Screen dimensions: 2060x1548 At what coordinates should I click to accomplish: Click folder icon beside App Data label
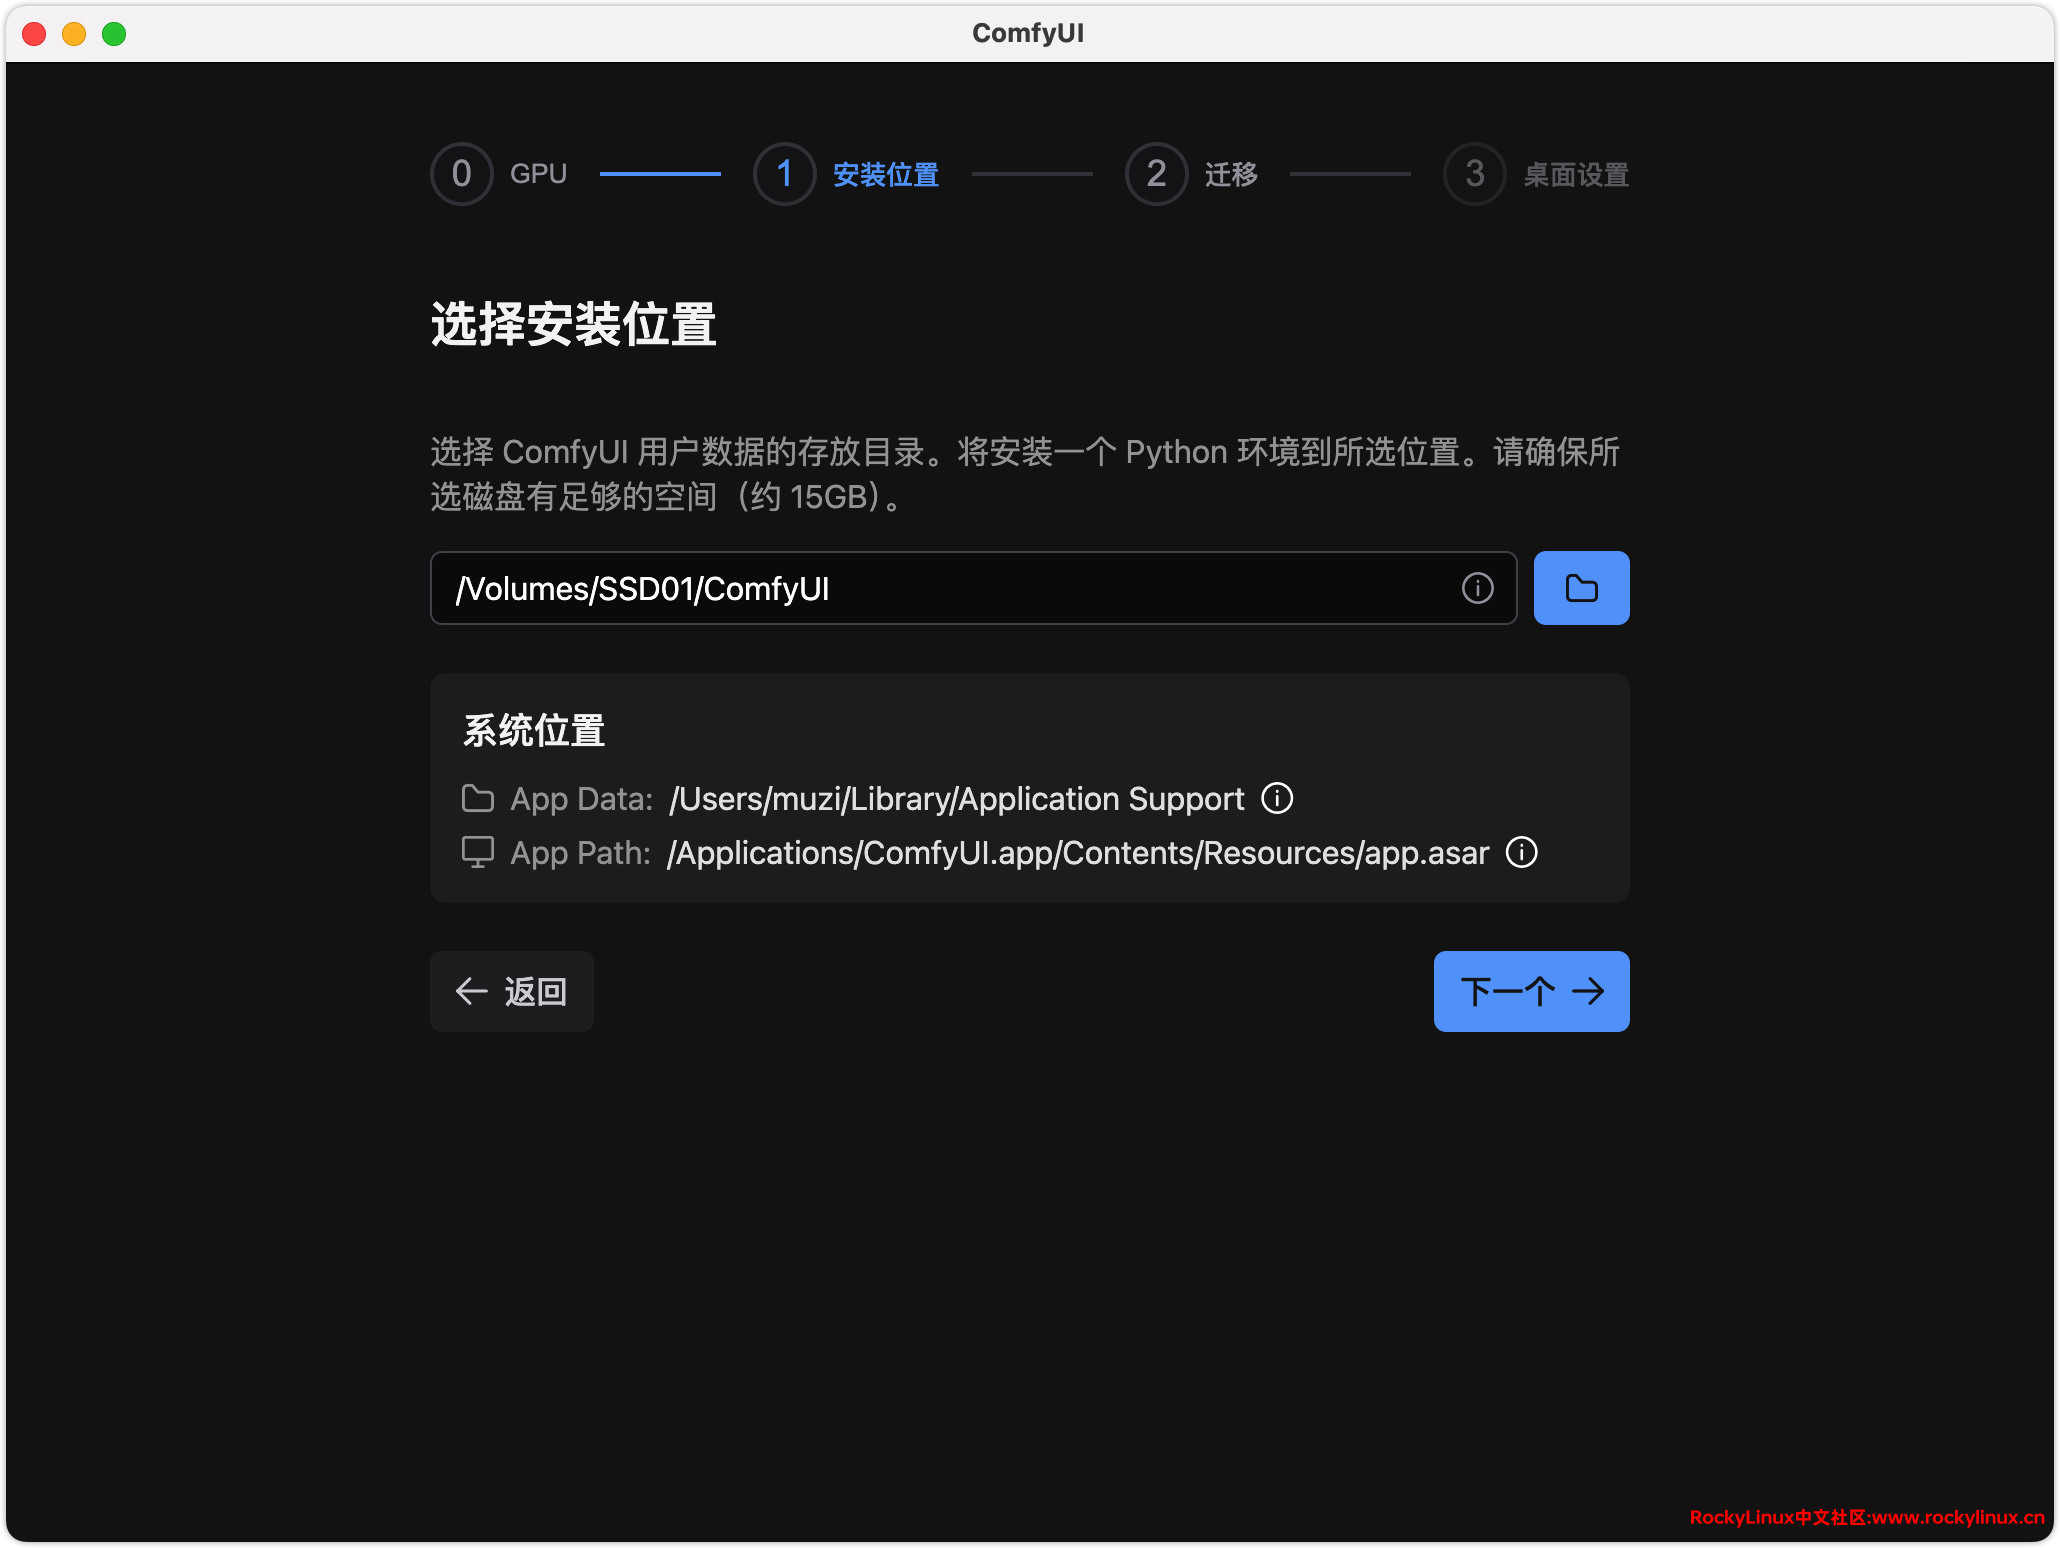478,798
